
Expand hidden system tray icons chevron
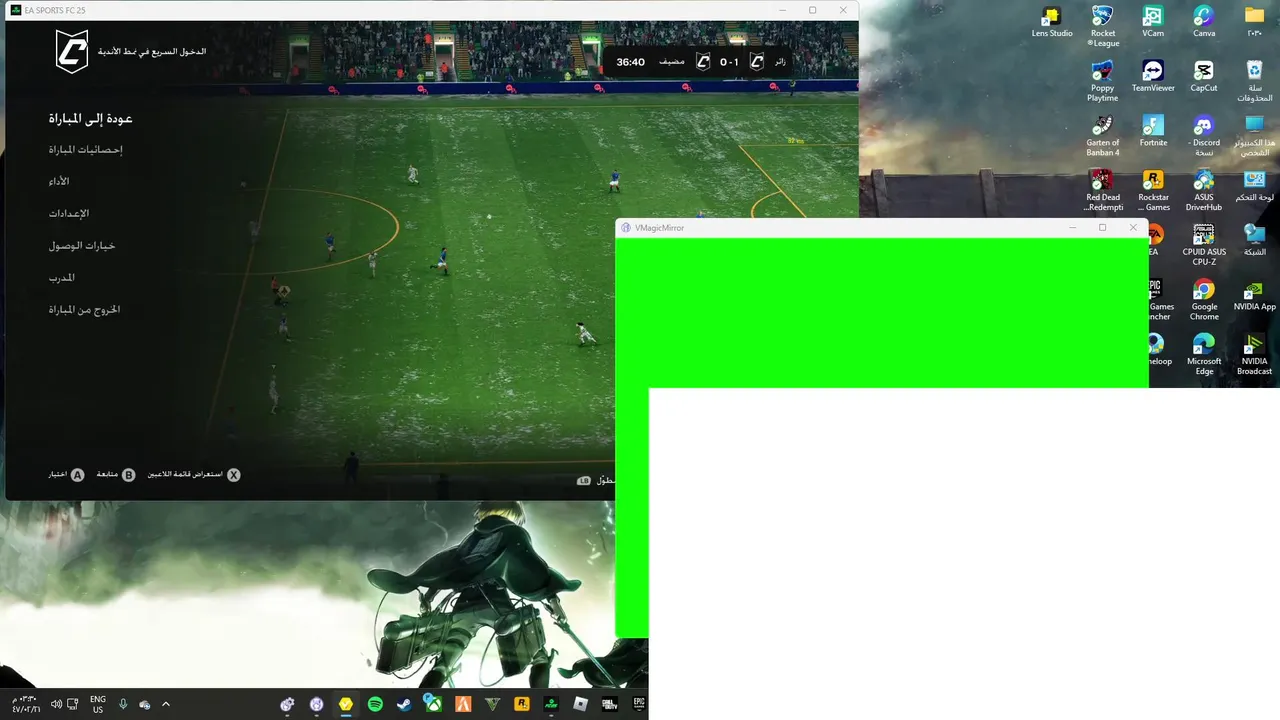[166, 704]
